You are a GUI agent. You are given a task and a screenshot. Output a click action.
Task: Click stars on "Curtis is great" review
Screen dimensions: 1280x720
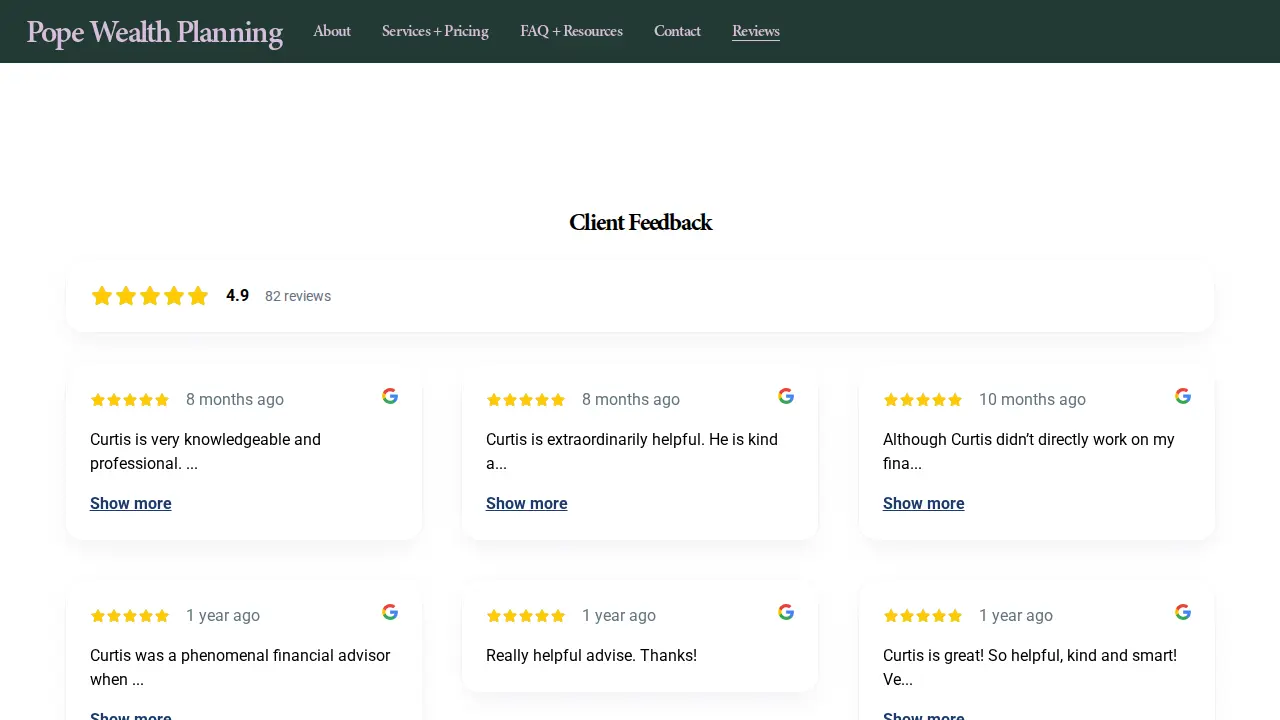tap(923, 616)
